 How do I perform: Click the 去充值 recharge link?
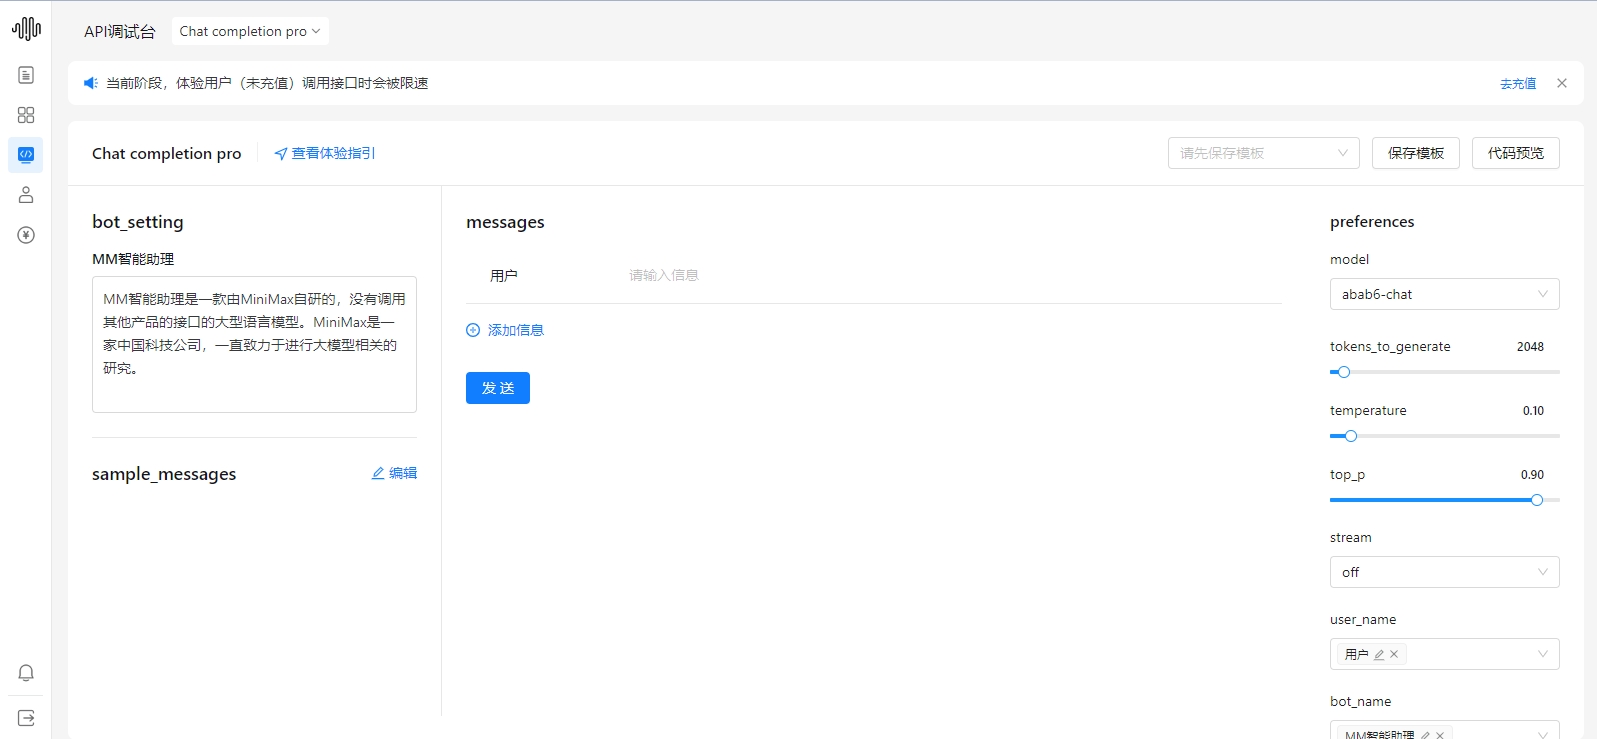[x=1518, y=84]
